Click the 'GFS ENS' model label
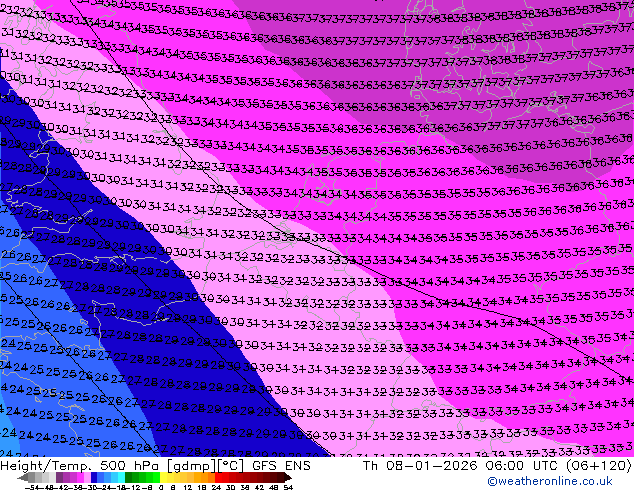This screenshot has width=634, height=490. click(281, 465)
